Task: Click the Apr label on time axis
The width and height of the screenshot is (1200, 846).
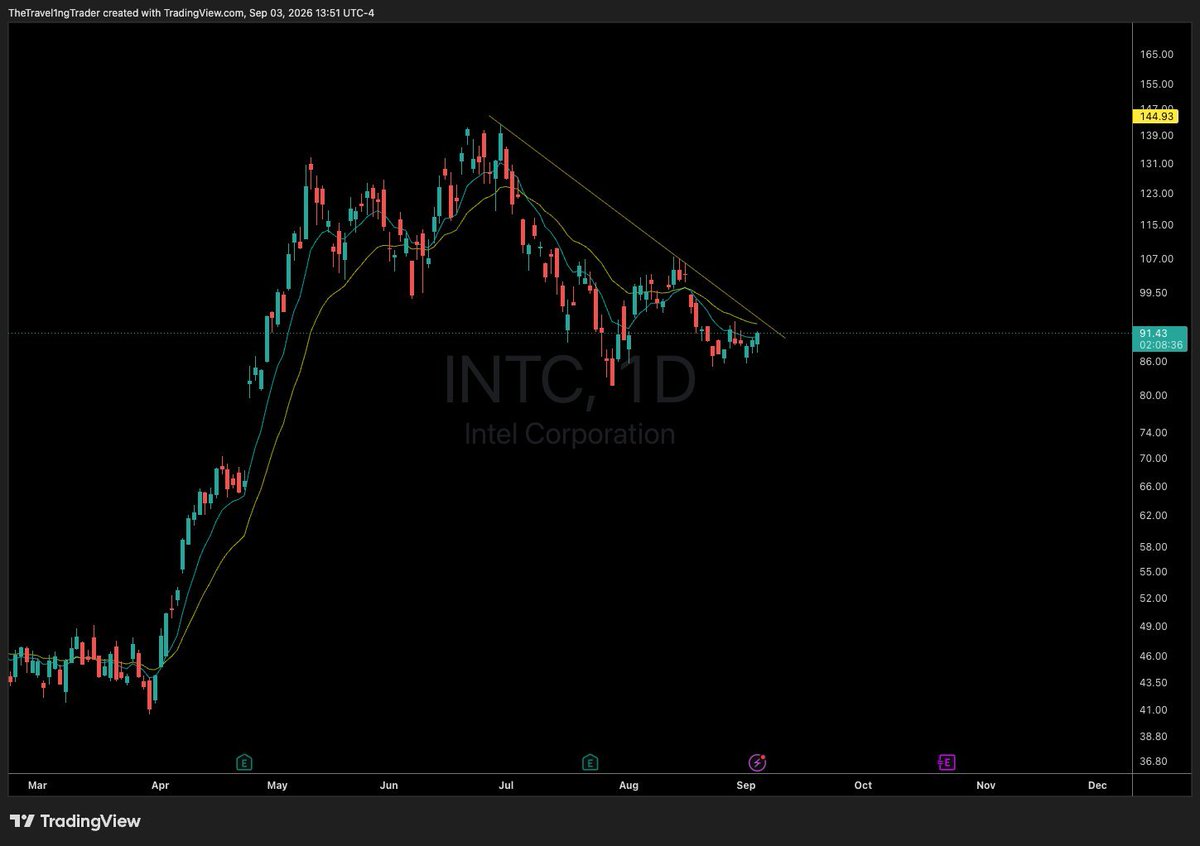Action: (160, 785)
